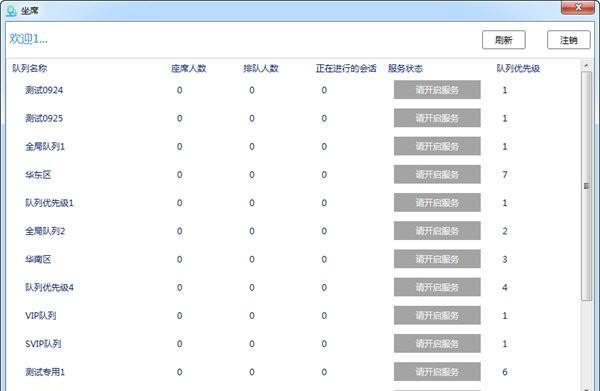The width and height of the screenshot is (600, 391).
Task: Select queue name 全局队列2
Action: (x=45, y=231)
